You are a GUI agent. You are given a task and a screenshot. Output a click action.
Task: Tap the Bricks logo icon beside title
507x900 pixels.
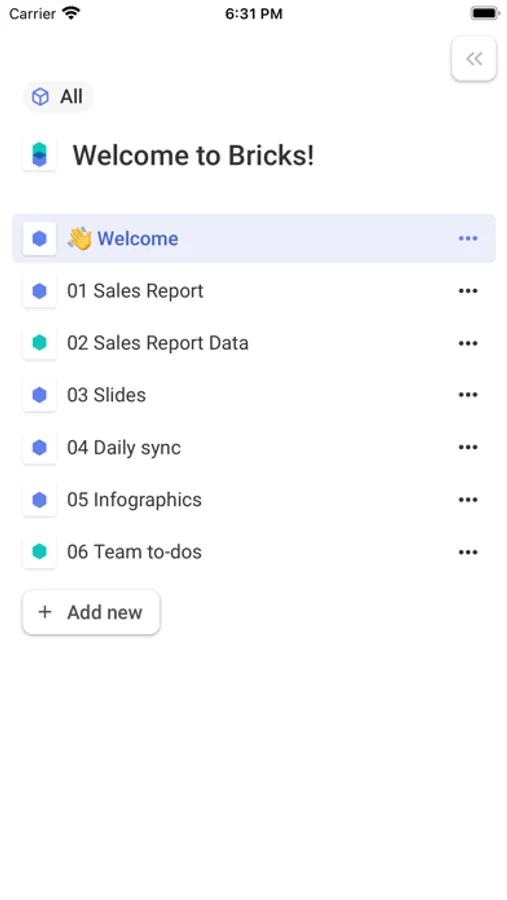(x=39, y=155)
